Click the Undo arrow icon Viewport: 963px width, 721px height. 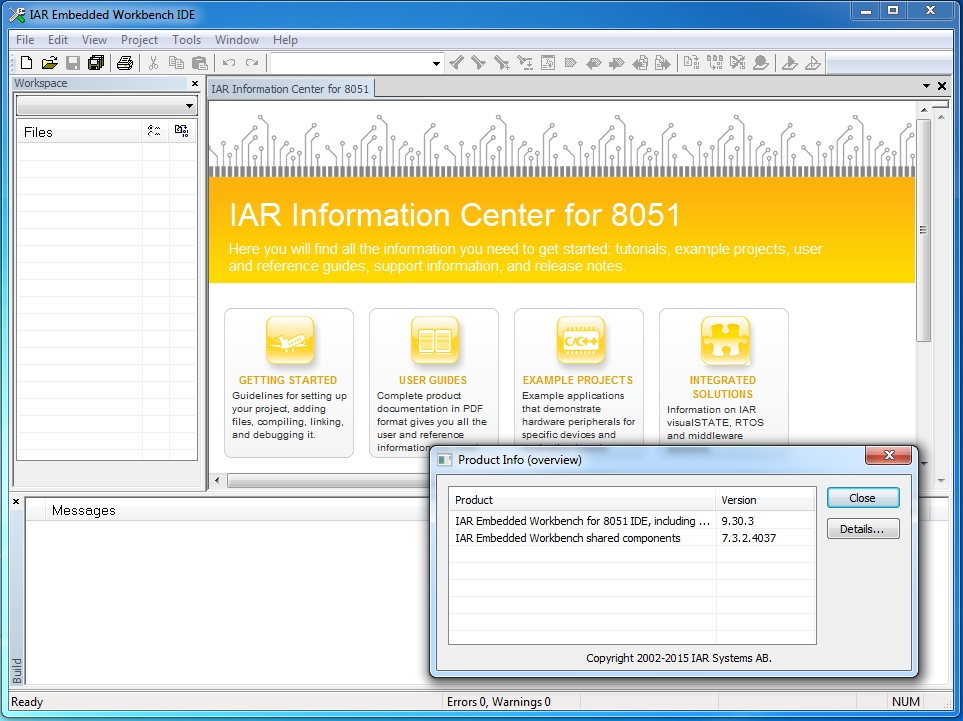(x=229, y=63)
